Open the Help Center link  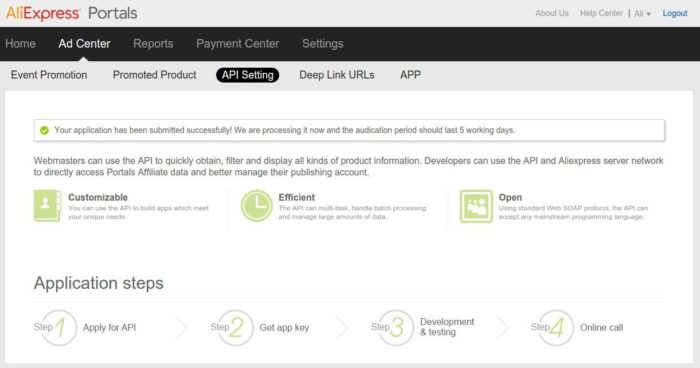pos(601,13)
